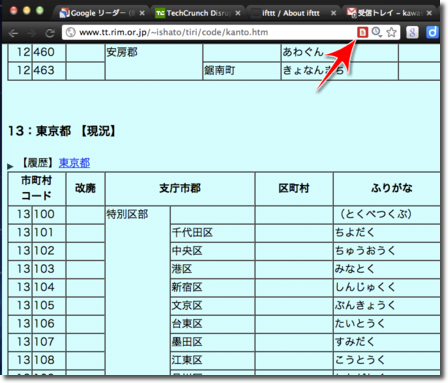Image resolution: width=448 pixels, height=383 pixels.
Task: Click the ちよだく furigana cell
Action: (387, 233)
